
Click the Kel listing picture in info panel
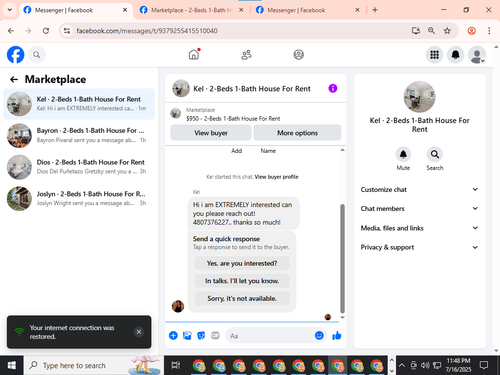click(x=419, y=97)
